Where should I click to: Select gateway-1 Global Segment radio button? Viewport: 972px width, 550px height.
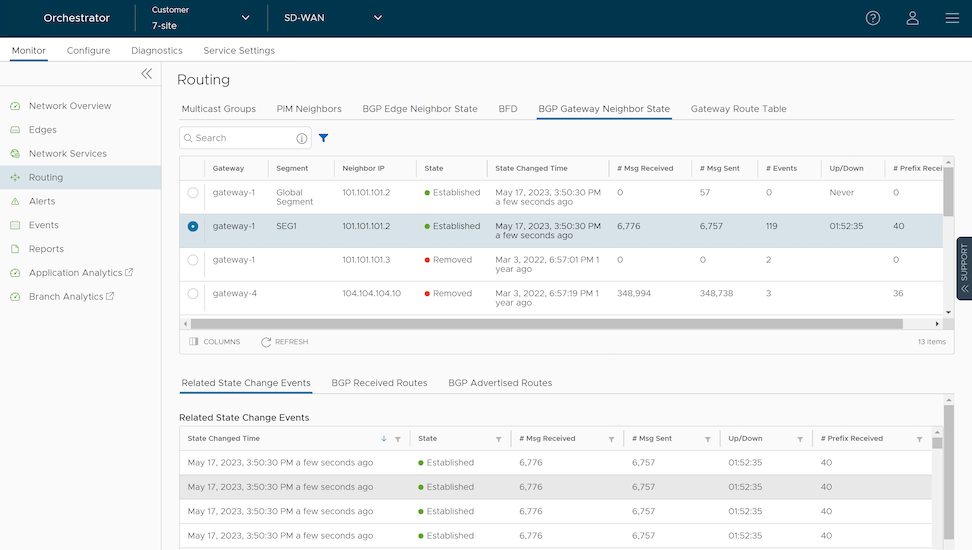[193, 193]
